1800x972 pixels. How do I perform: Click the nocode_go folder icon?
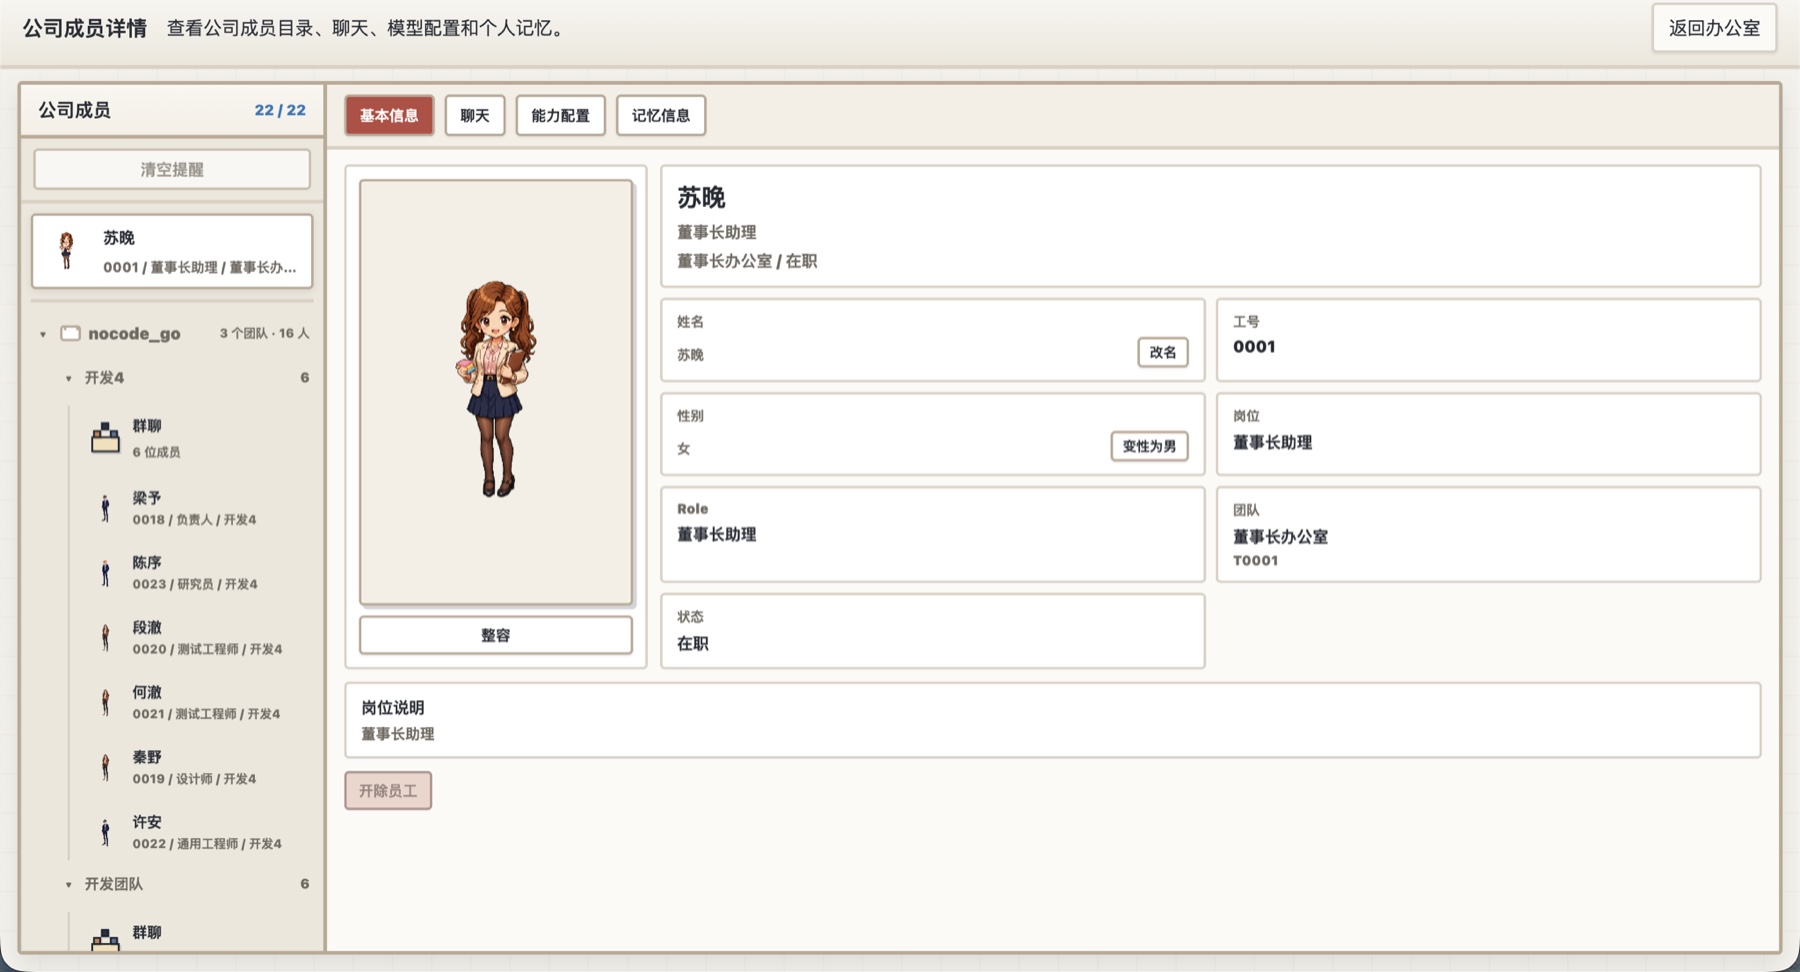(x=70, y=333)
